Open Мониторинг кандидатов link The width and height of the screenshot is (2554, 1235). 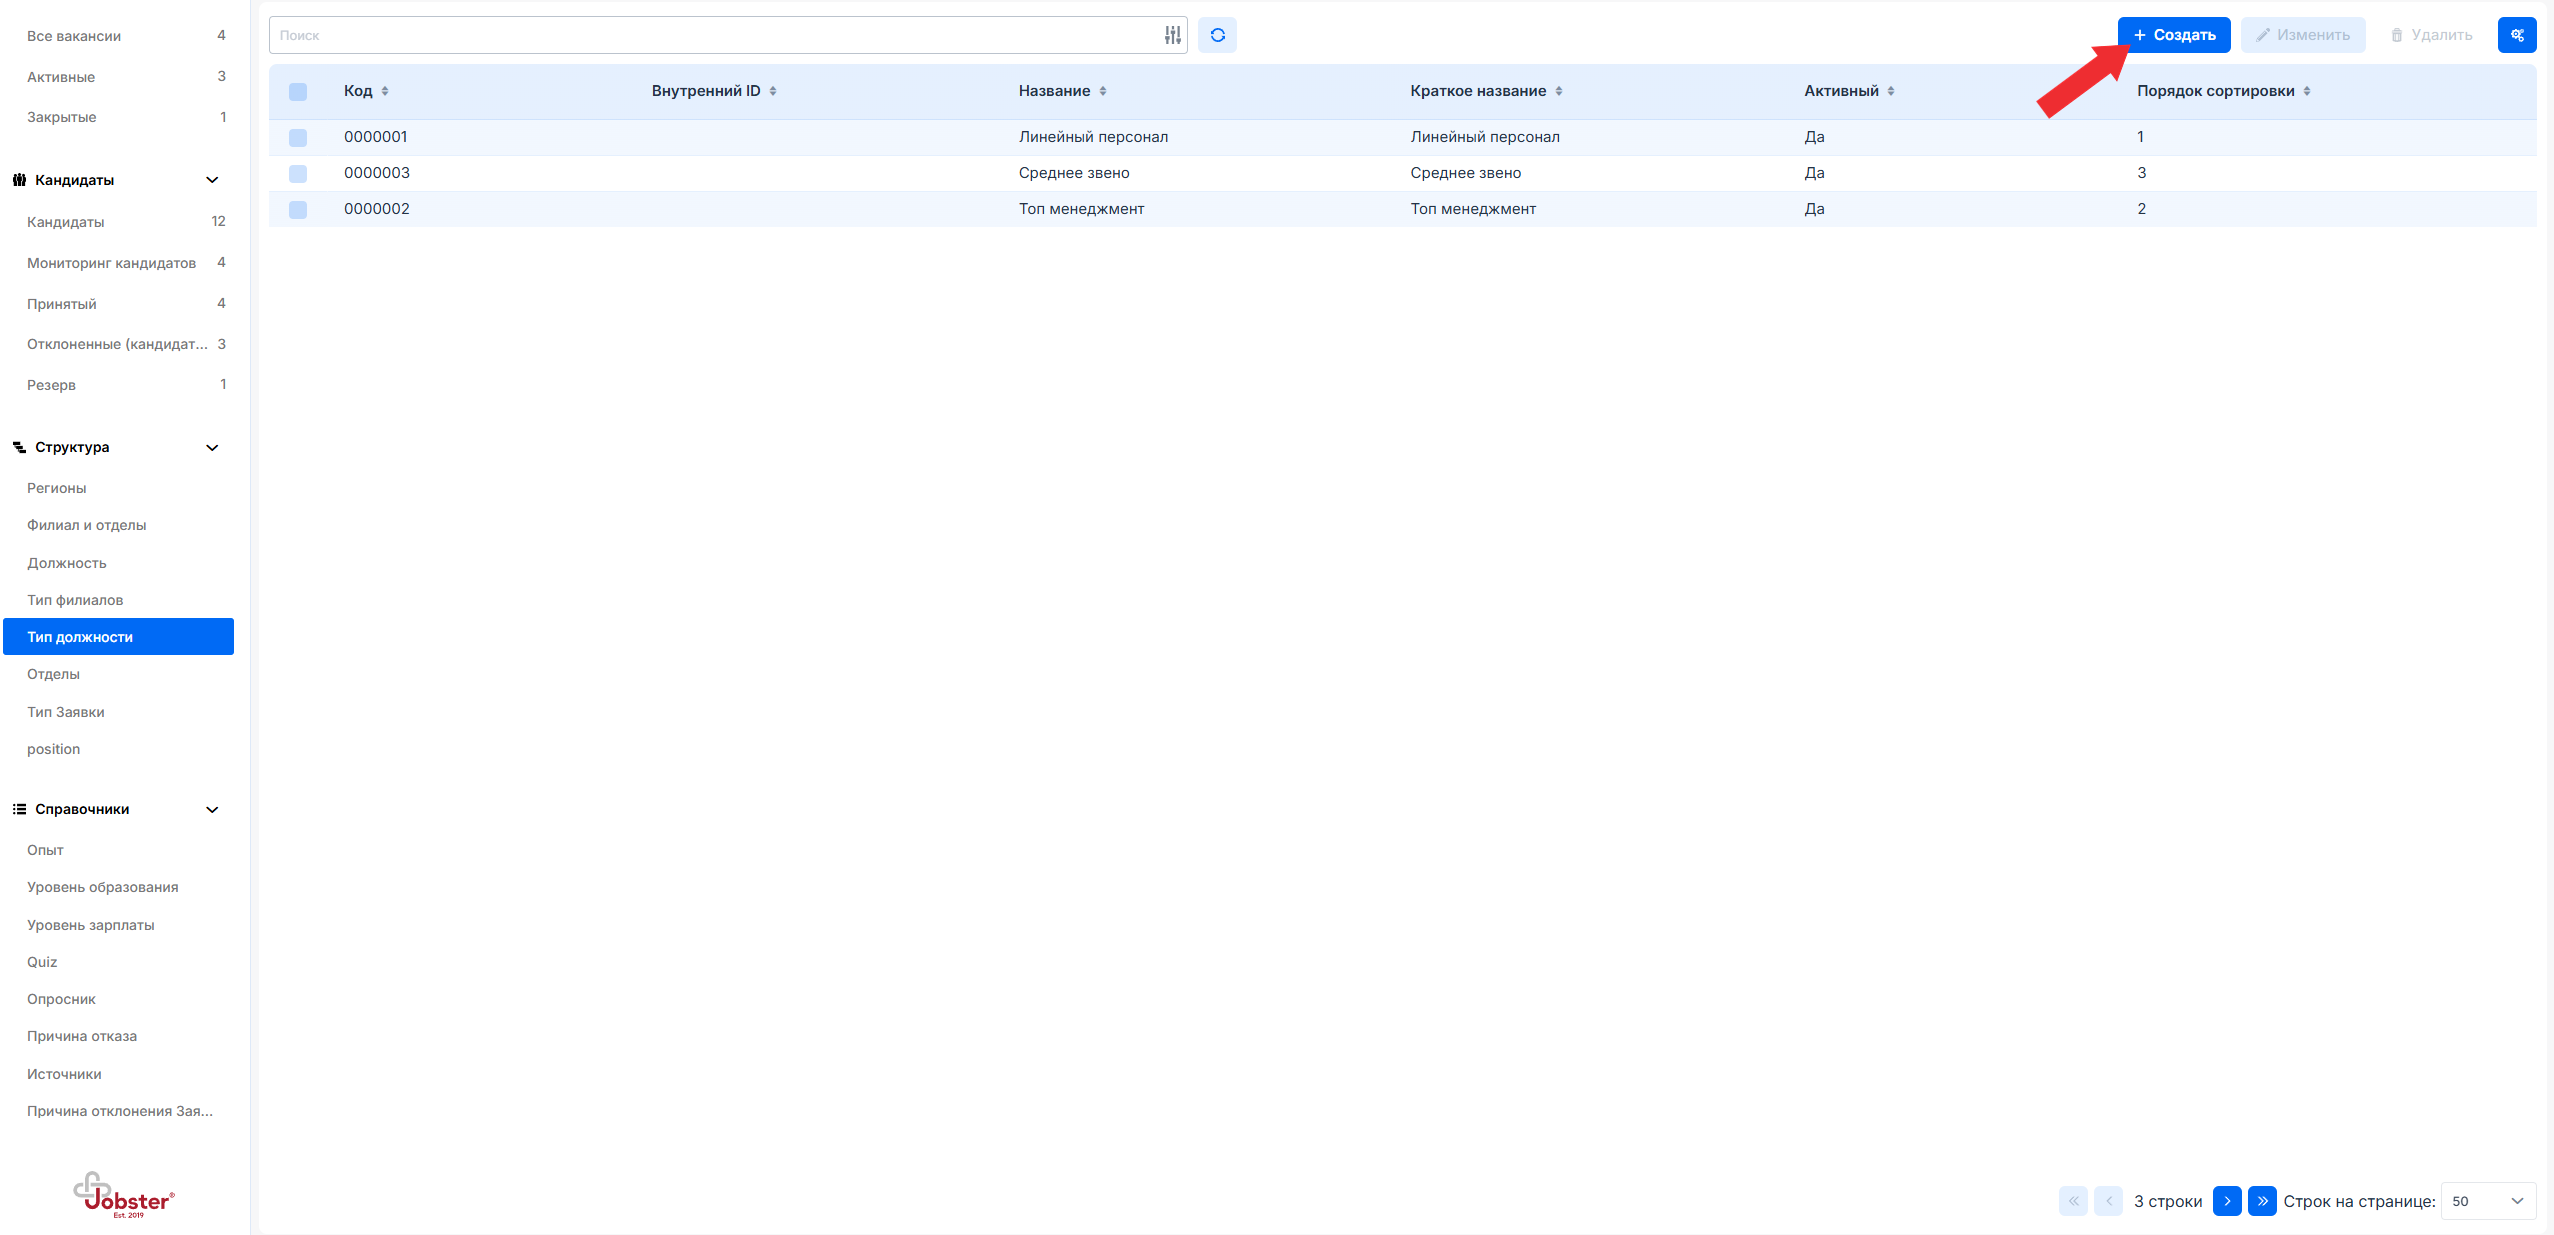[x=111, y=263]
